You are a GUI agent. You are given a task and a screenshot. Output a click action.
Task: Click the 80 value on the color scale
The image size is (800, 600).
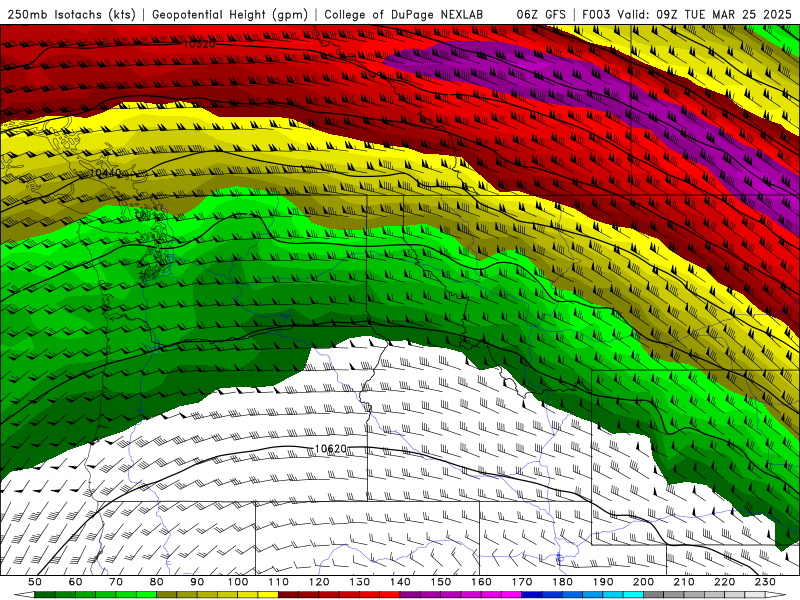point(157,582)
